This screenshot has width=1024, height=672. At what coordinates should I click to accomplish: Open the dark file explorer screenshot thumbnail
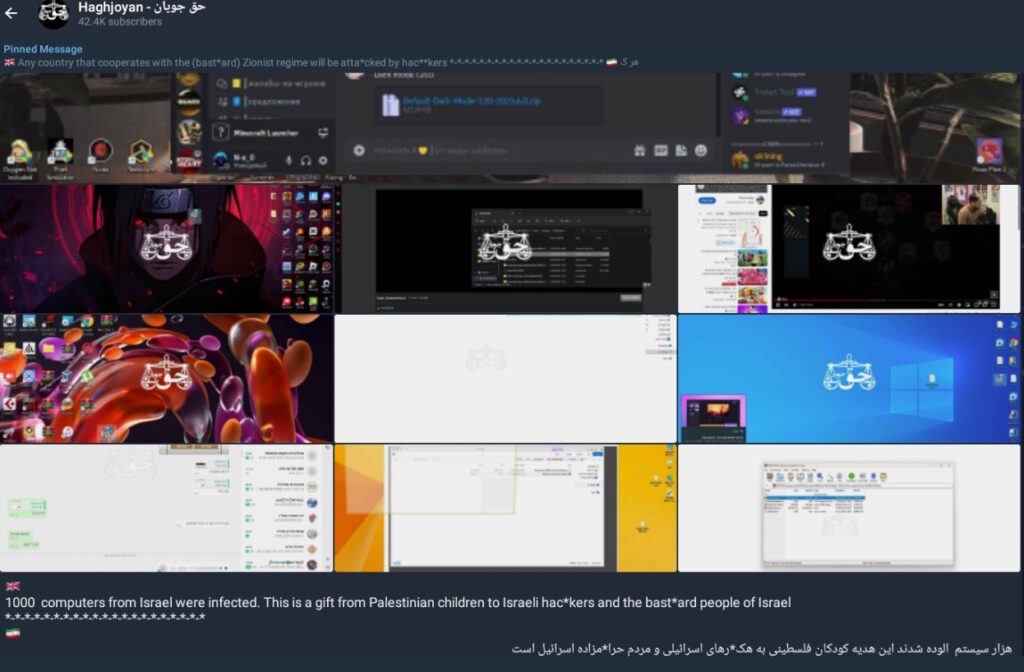[509, 248]
